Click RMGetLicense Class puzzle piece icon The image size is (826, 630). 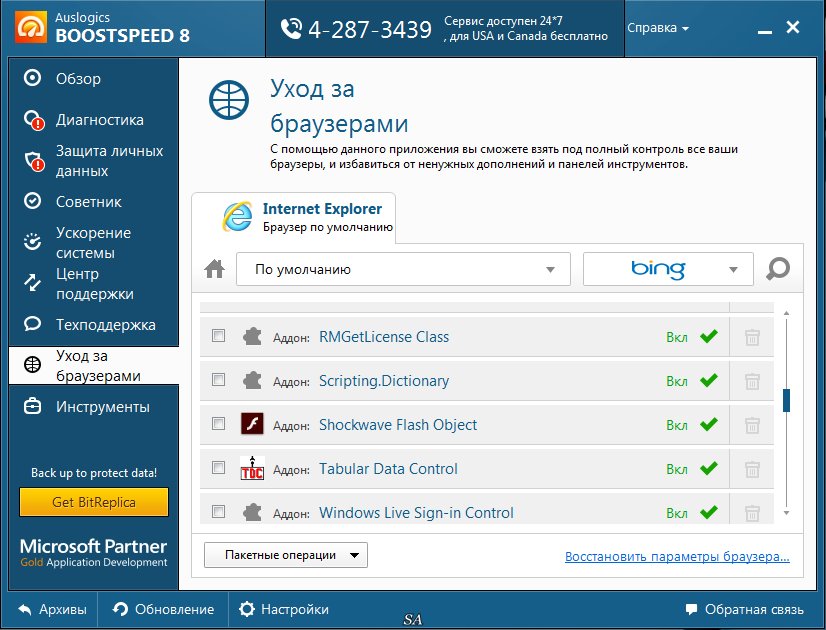point(252,336)
